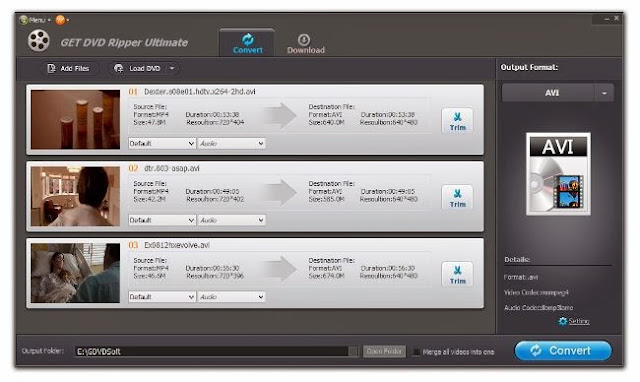Click the Video Codec detail text
640x382 pixels.
point(536,292)
